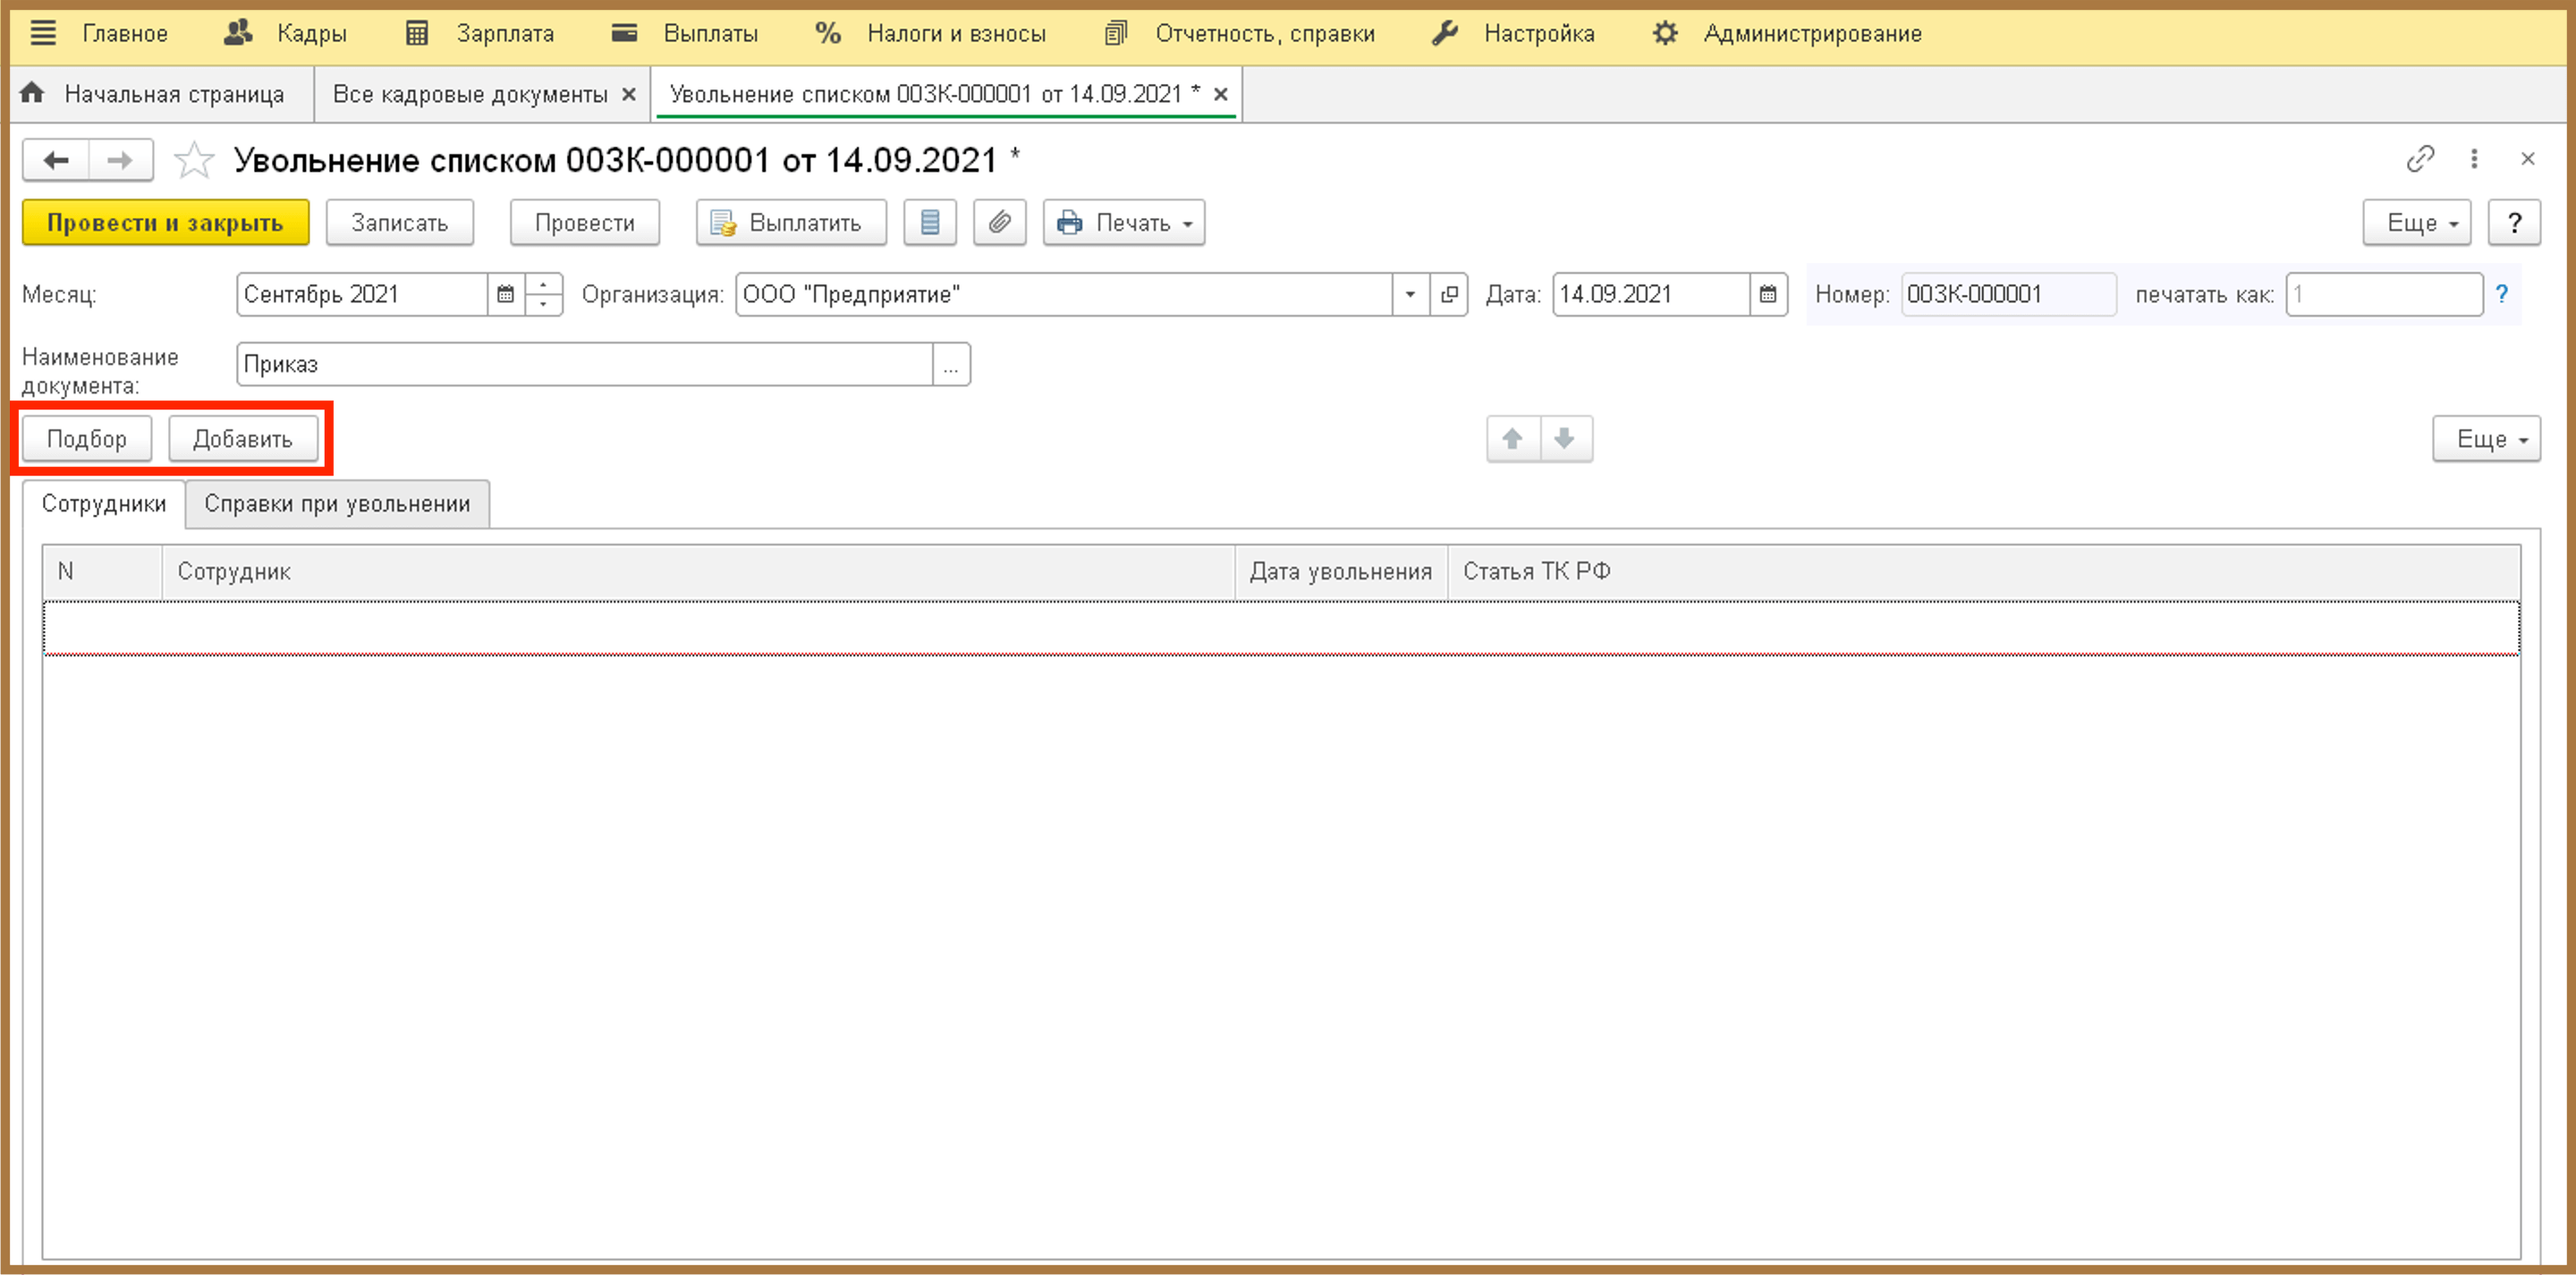Close the Все кадровые документы tab
The width and height of the screenshot is (2576, 1275).
pyautogui.click(x=629, y=94)
